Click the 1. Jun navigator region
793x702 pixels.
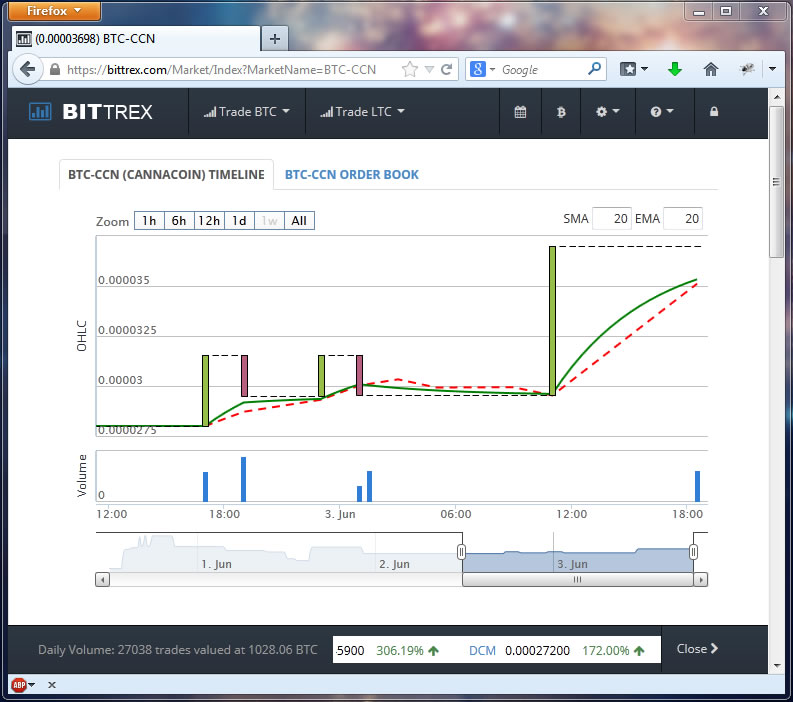tap(216, 564)
